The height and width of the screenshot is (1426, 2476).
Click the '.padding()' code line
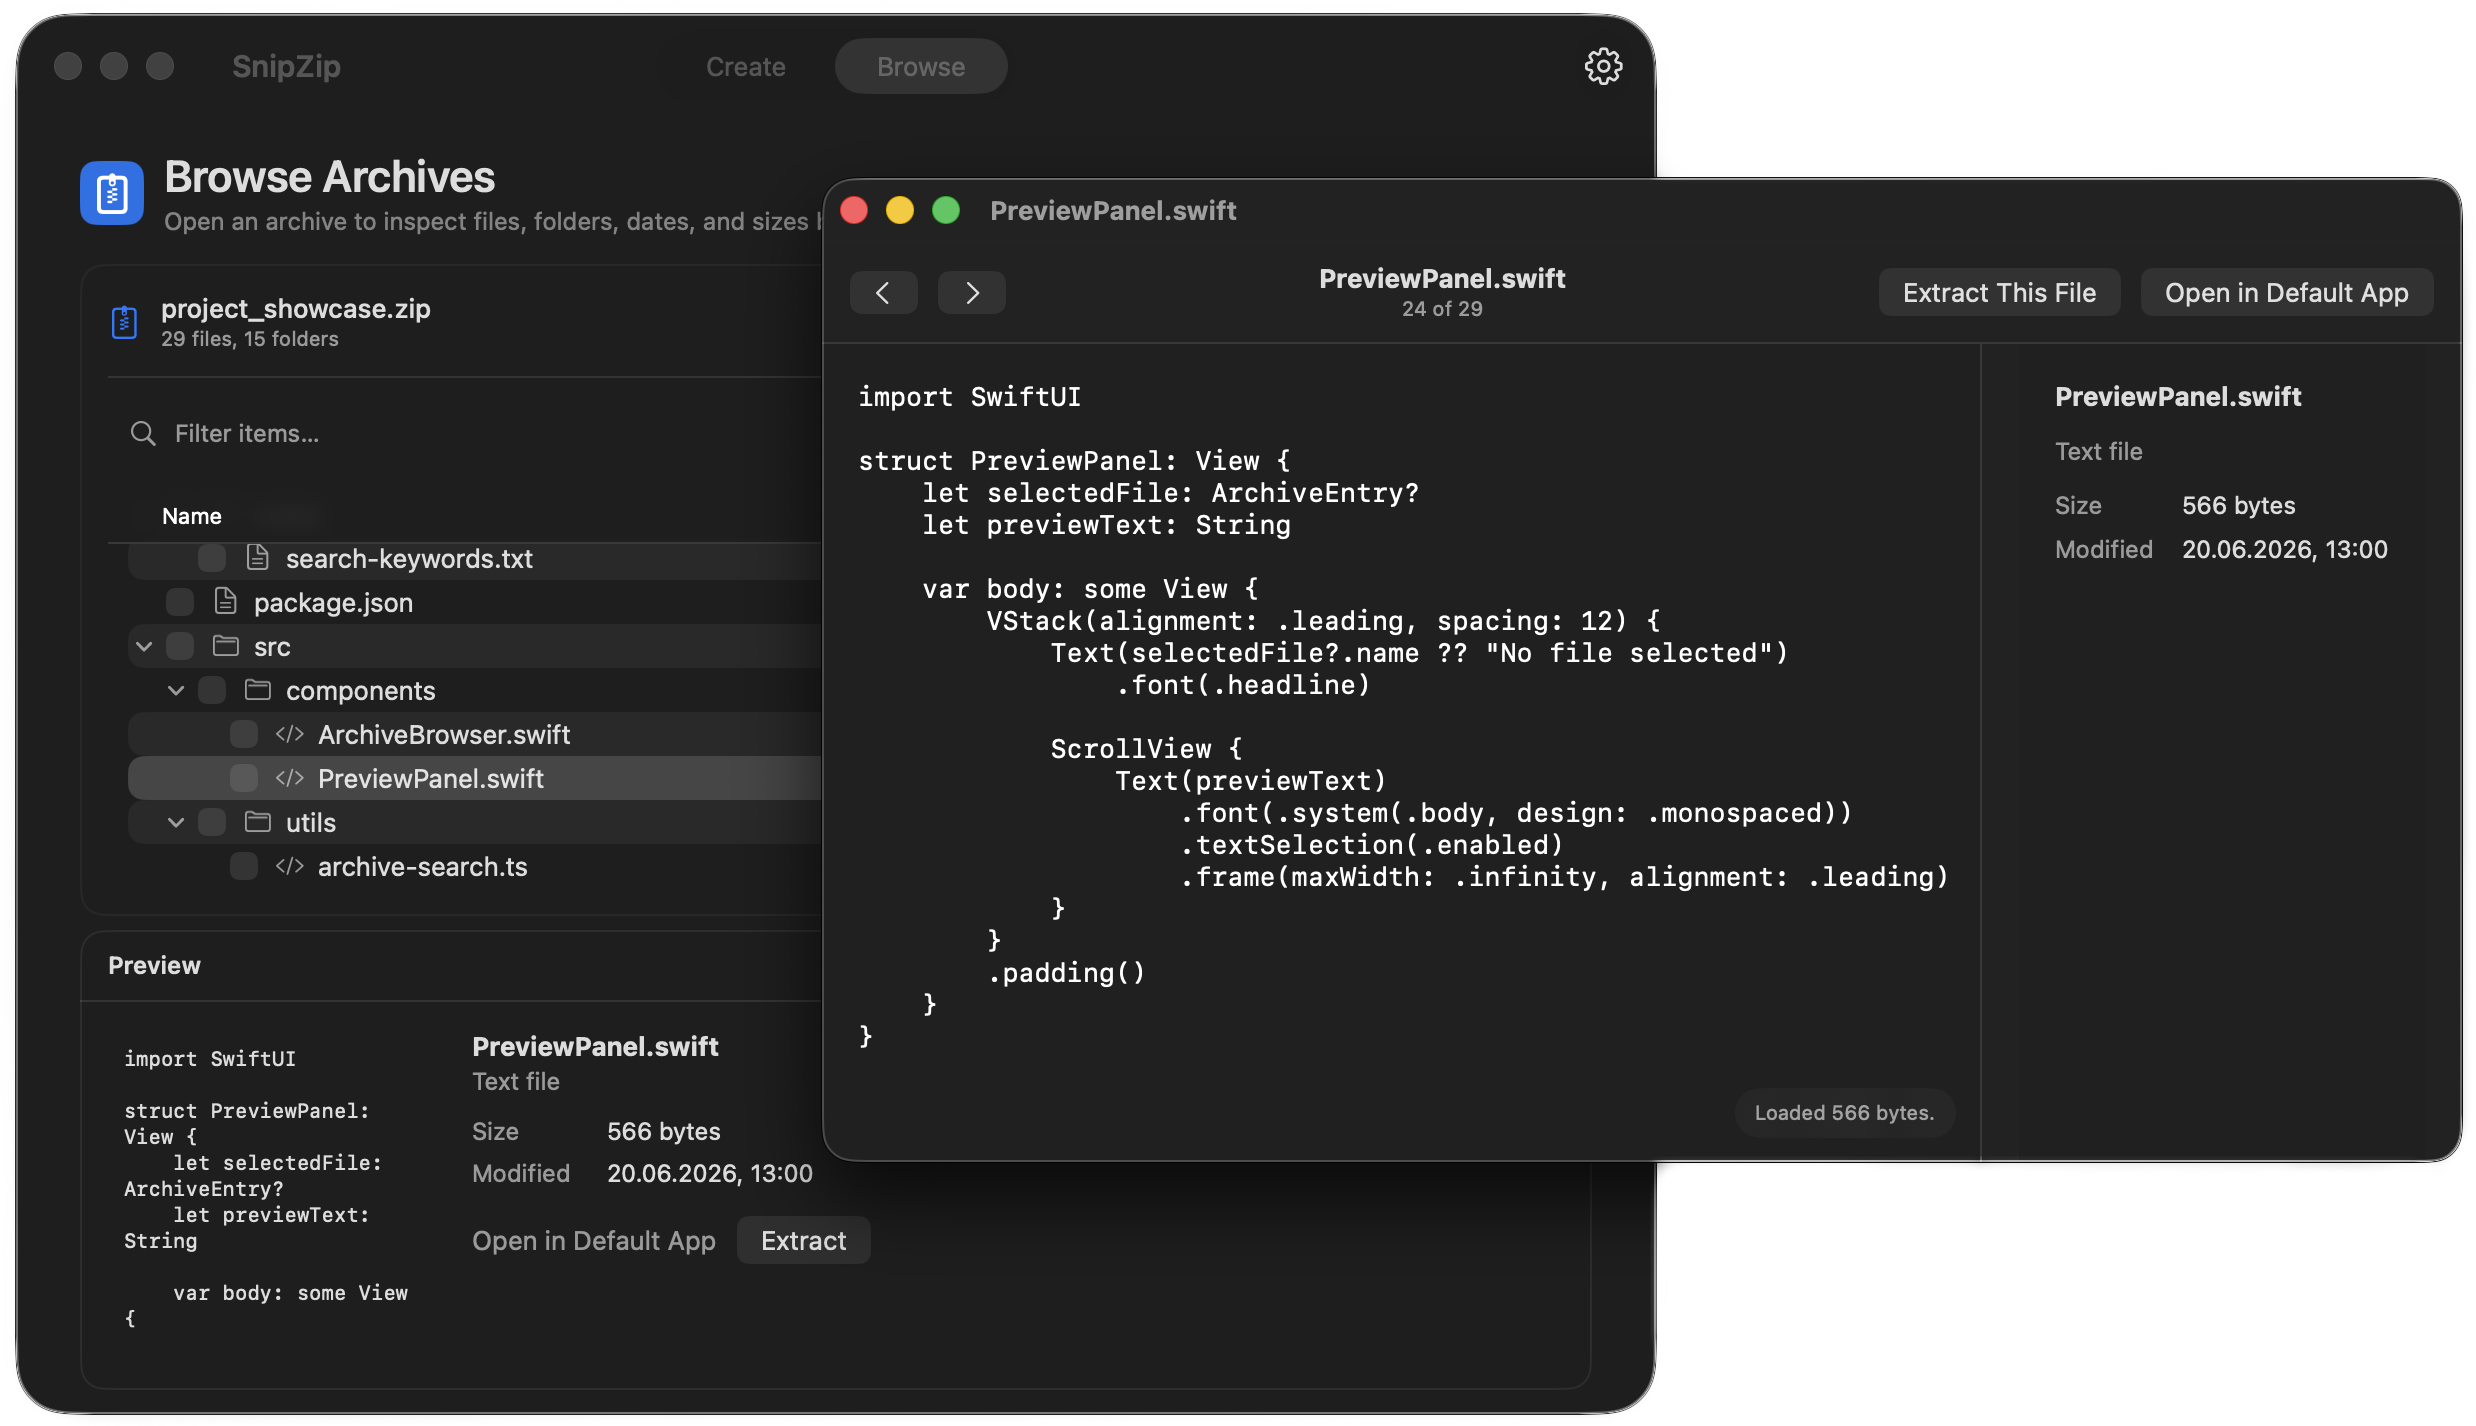(x=1066, y=972)
